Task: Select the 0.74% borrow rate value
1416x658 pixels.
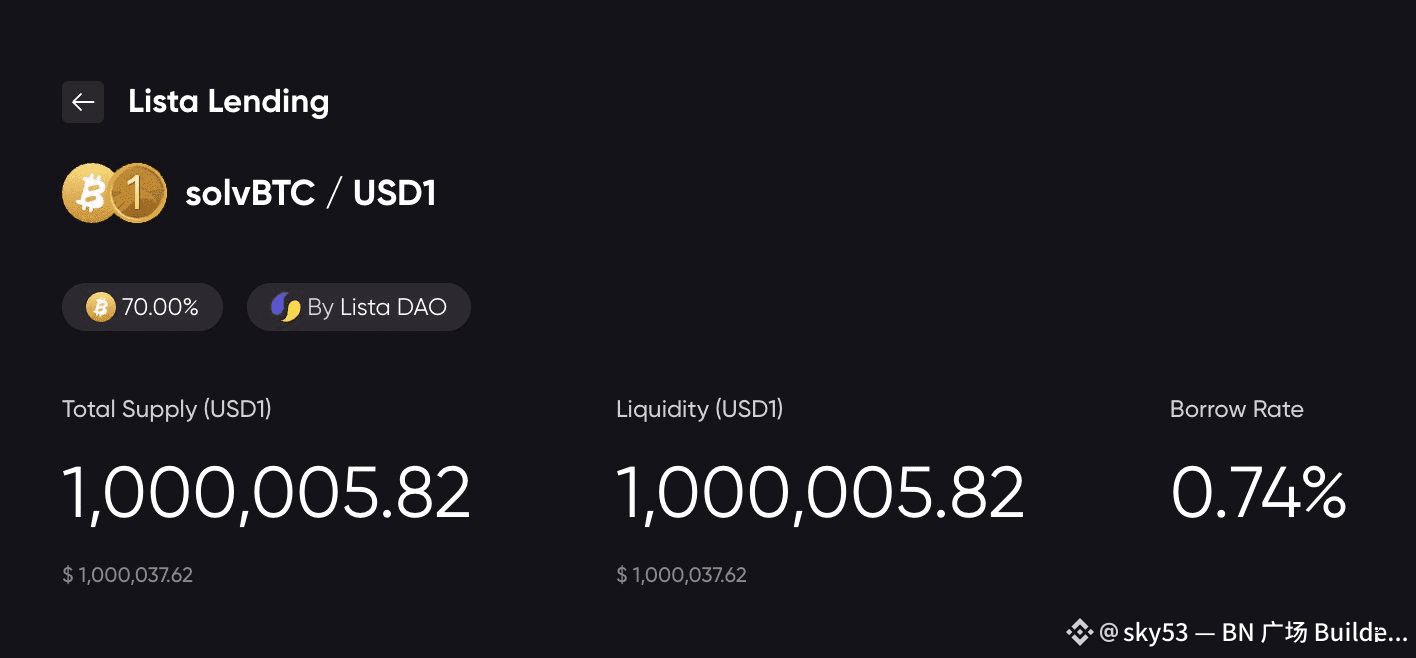Action: [1258, 493]
